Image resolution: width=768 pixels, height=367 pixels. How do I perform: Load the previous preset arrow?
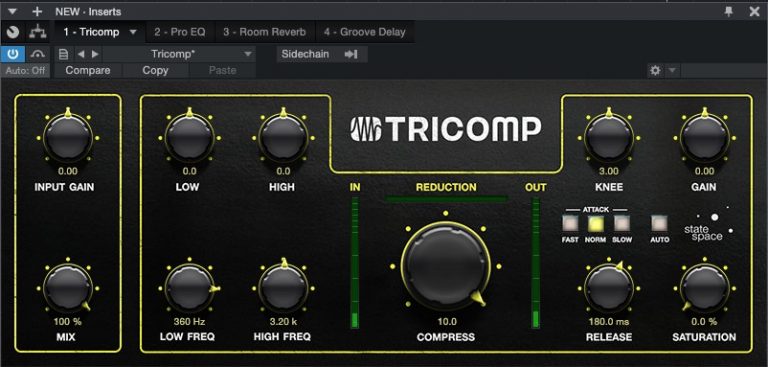(81, 54)
